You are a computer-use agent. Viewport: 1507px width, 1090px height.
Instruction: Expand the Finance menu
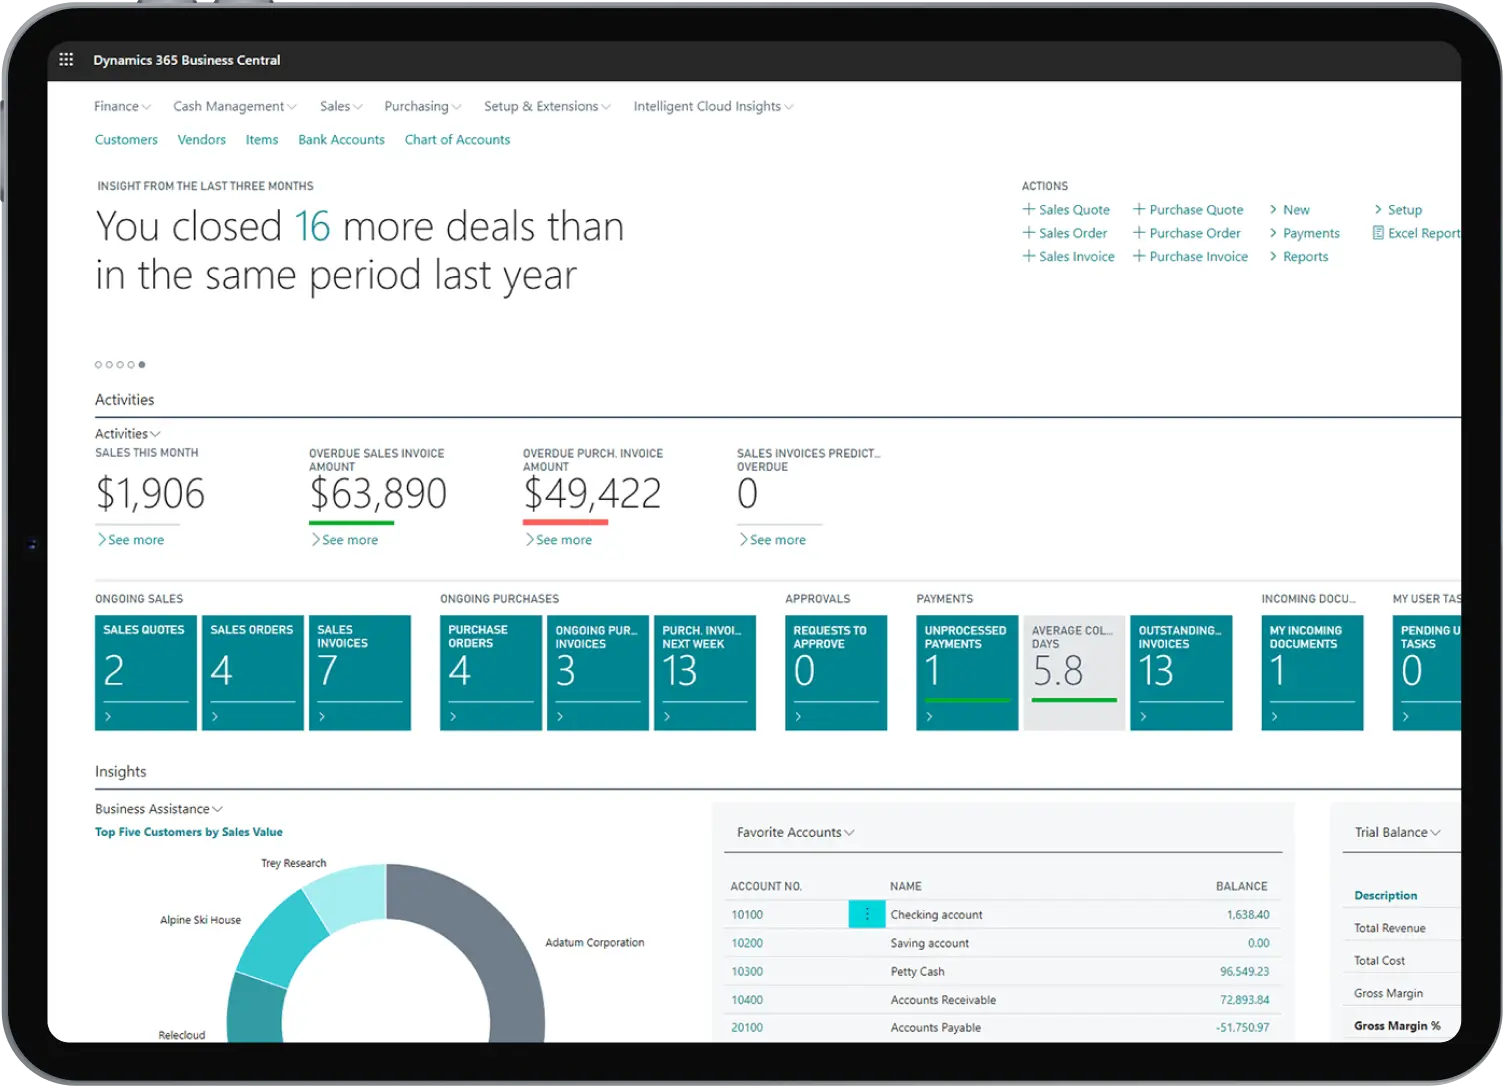click(122, 106)
